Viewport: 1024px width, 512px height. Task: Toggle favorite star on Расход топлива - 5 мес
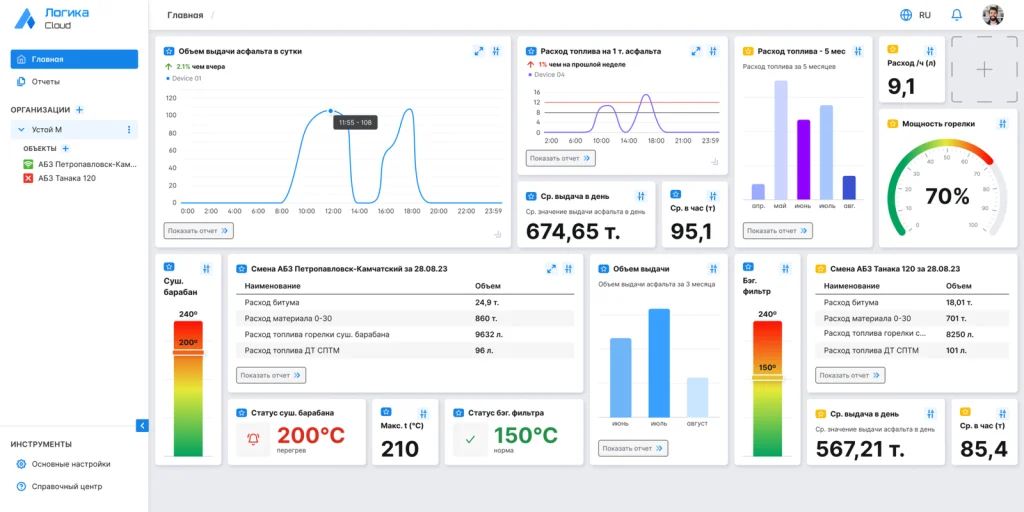coord(748,51)
